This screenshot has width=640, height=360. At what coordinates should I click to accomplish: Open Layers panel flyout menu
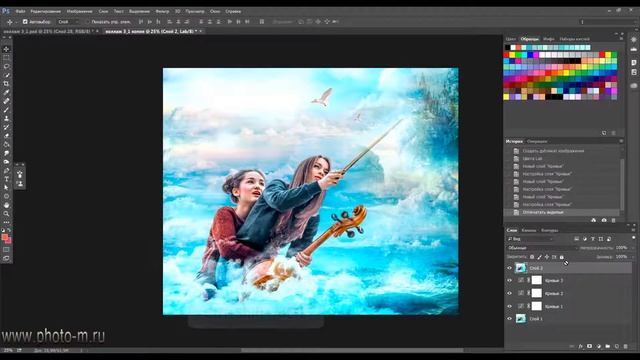click(633, 230)
